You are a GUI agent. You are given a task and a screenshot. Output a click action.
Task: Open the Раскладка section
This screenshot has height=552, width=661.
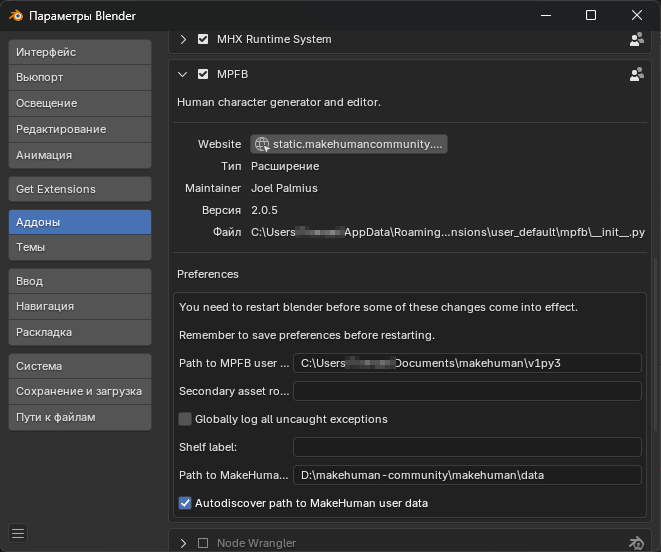(80, 332)
